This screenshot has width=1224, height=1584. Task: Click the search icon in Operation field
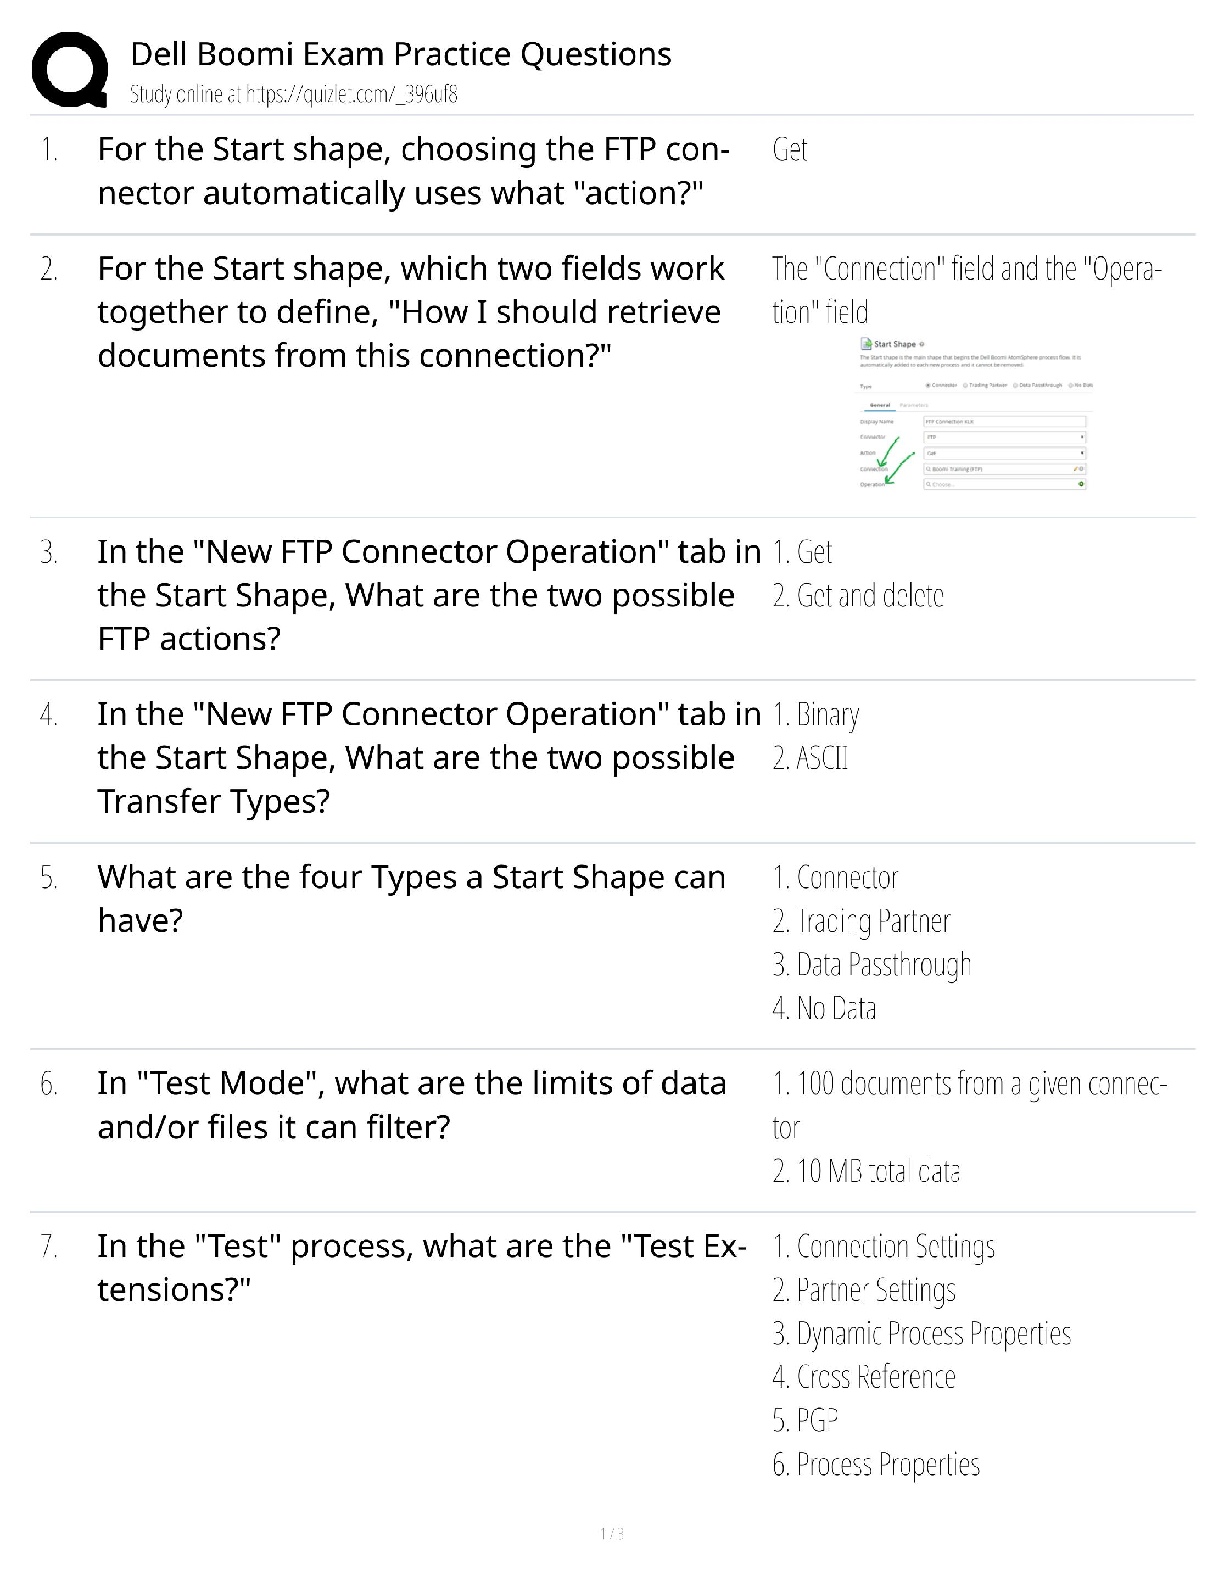pyautogui.click(x=928, y=484)
